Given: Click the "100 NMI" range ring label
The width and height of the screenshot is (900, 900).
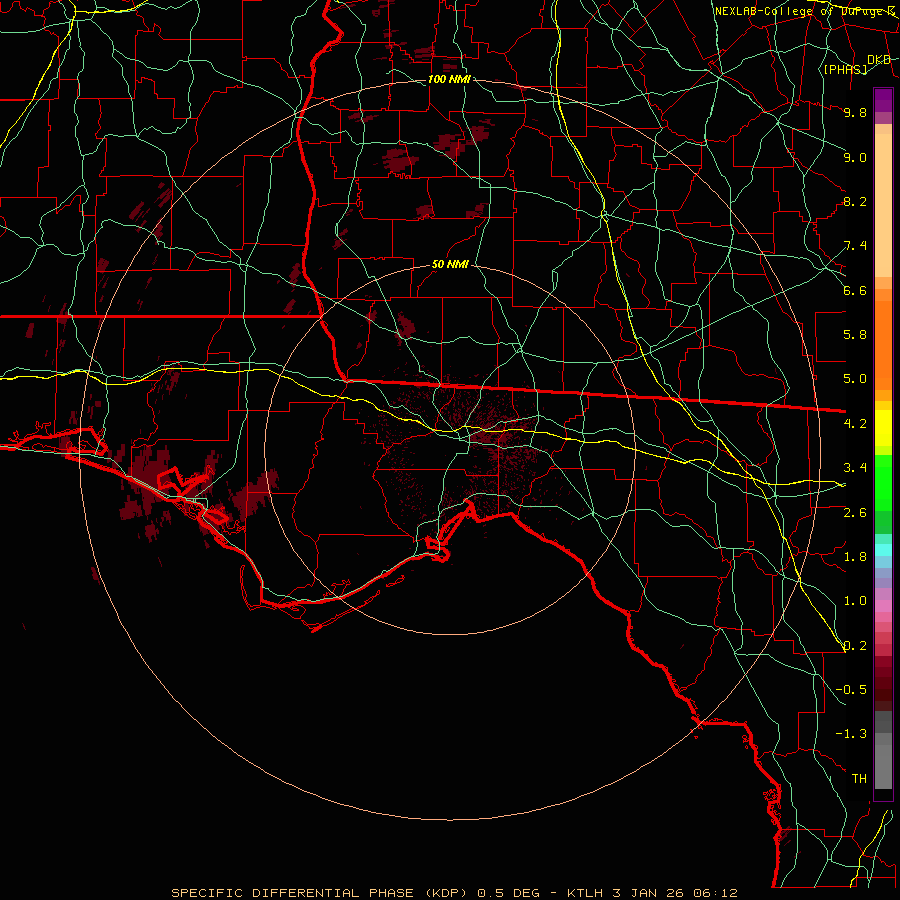Looking at the screenshot, I should 449,79.
